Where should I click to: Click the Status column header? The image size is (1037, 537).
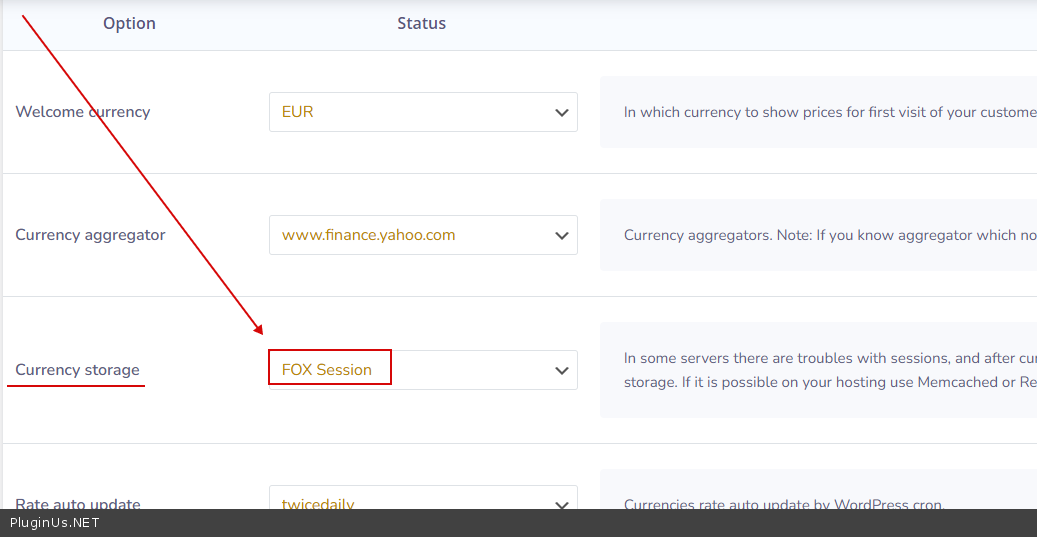(421, 23)
